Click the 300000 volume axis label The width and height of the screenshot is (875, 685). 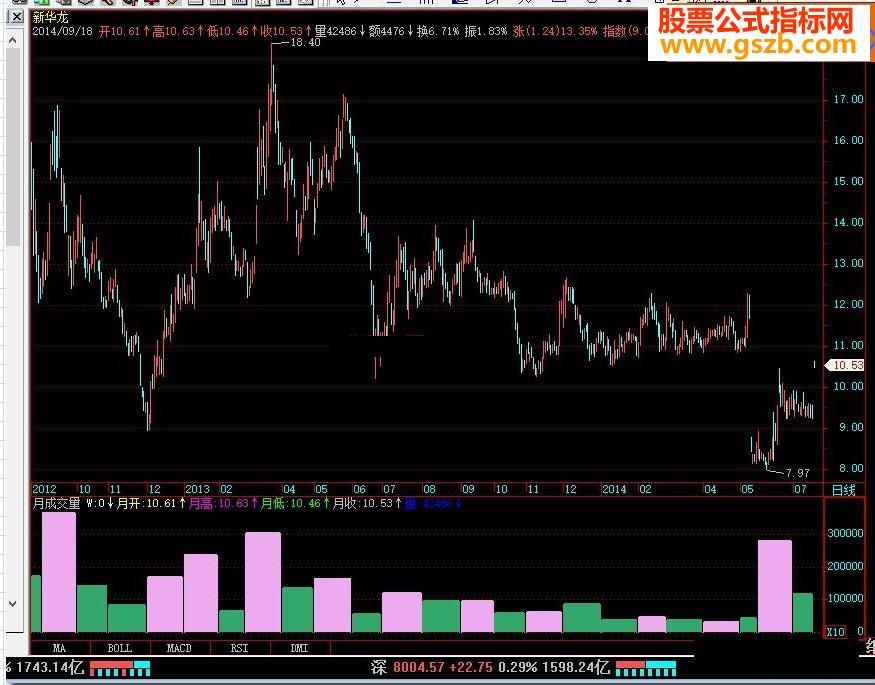click(x=845, y=533)
